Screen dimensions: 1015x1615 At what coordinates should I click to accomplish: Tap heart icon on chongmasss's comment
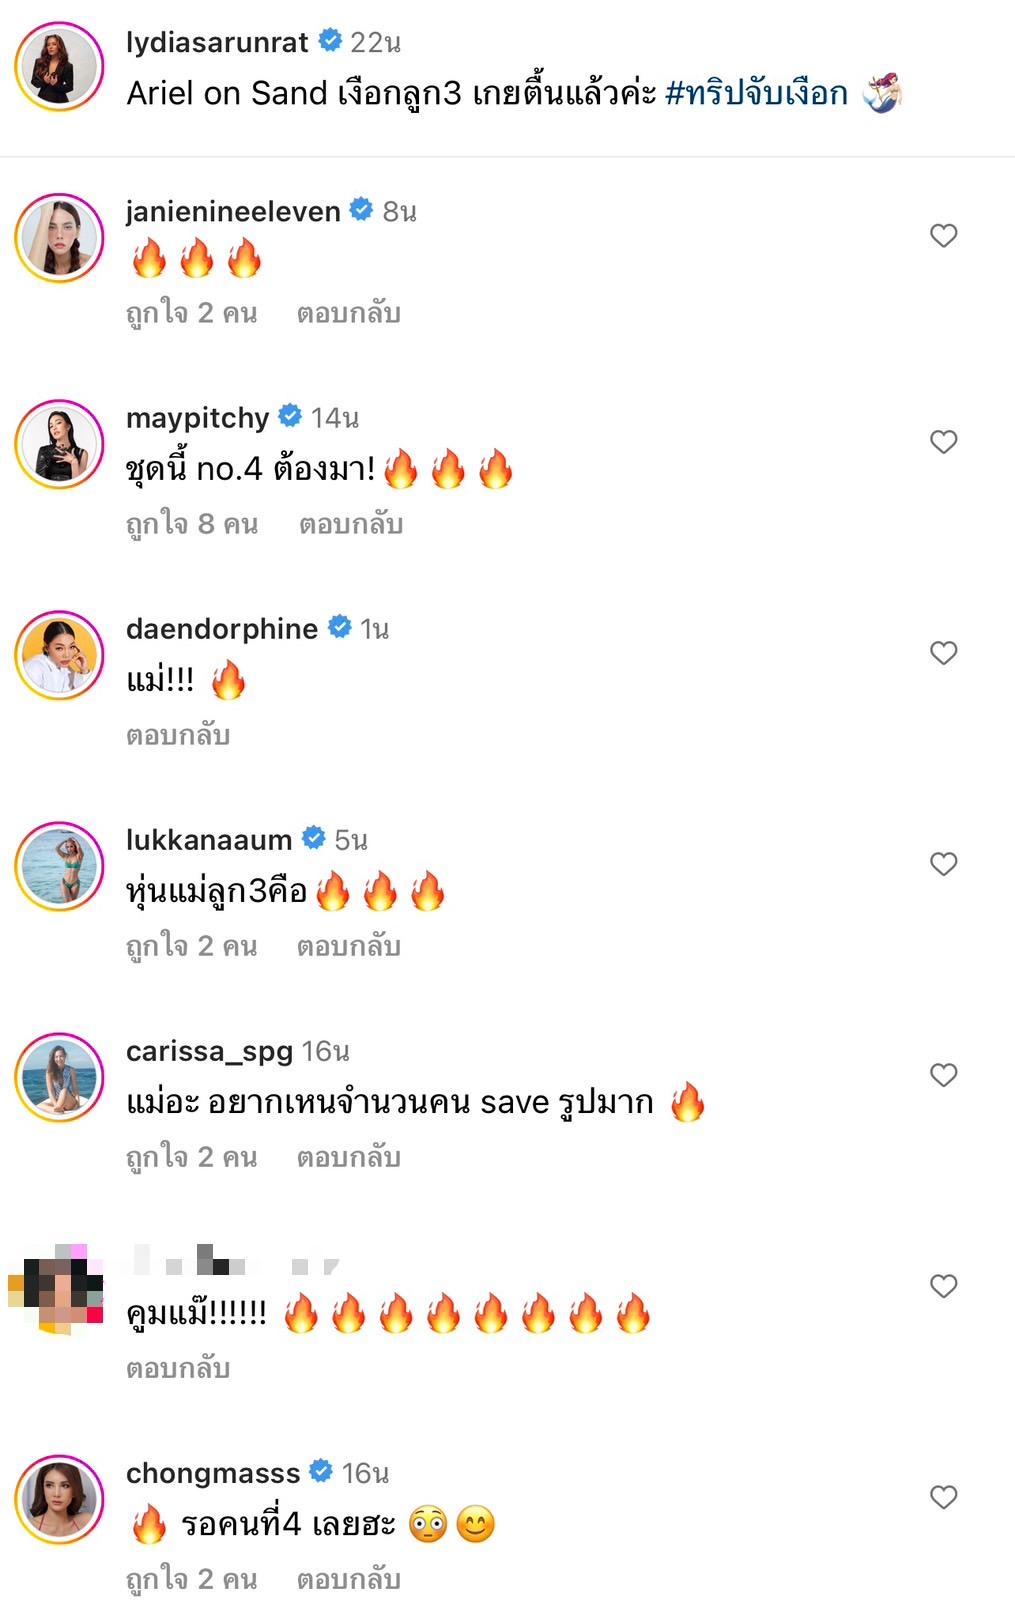pyautogui.click(x=943, y=1497)
